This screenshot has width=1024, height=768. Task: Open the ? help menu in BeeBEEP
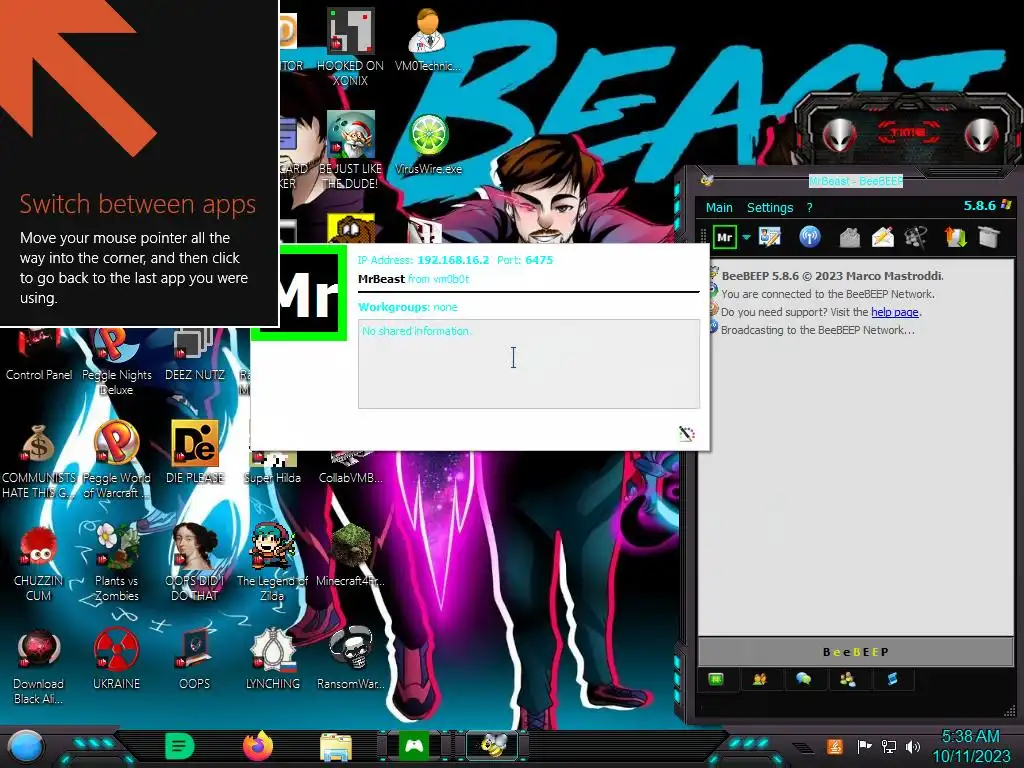[810, 208]
